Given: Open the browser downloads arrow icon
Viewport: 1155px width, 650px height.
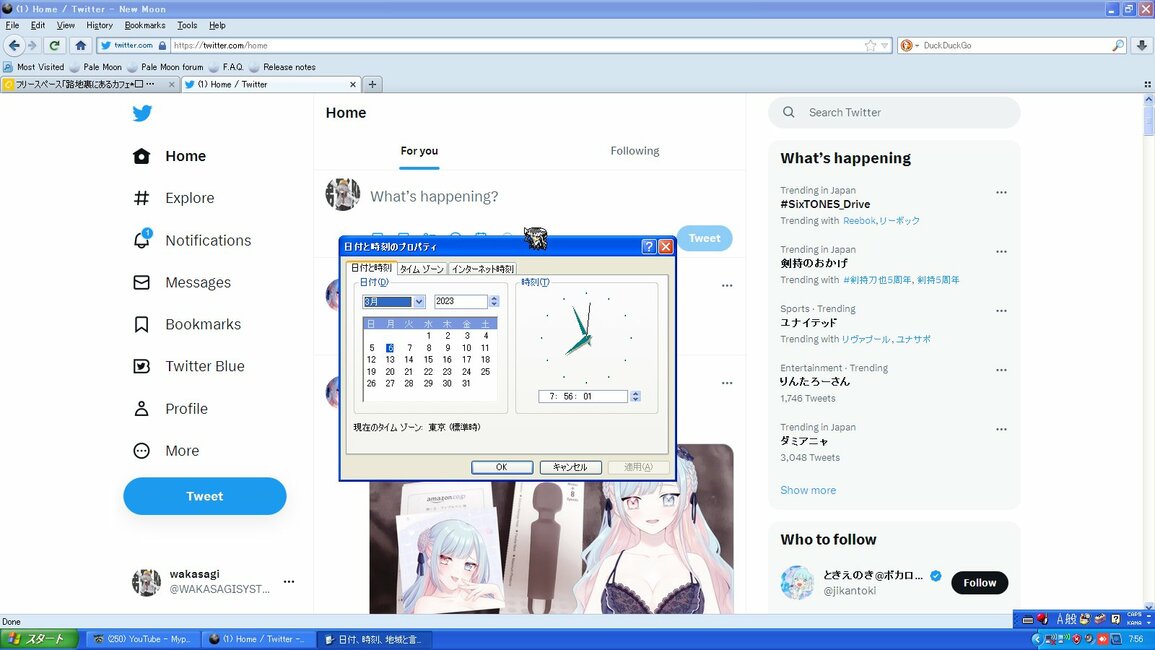Looking at the screenshot, I should coord(1142,45).
